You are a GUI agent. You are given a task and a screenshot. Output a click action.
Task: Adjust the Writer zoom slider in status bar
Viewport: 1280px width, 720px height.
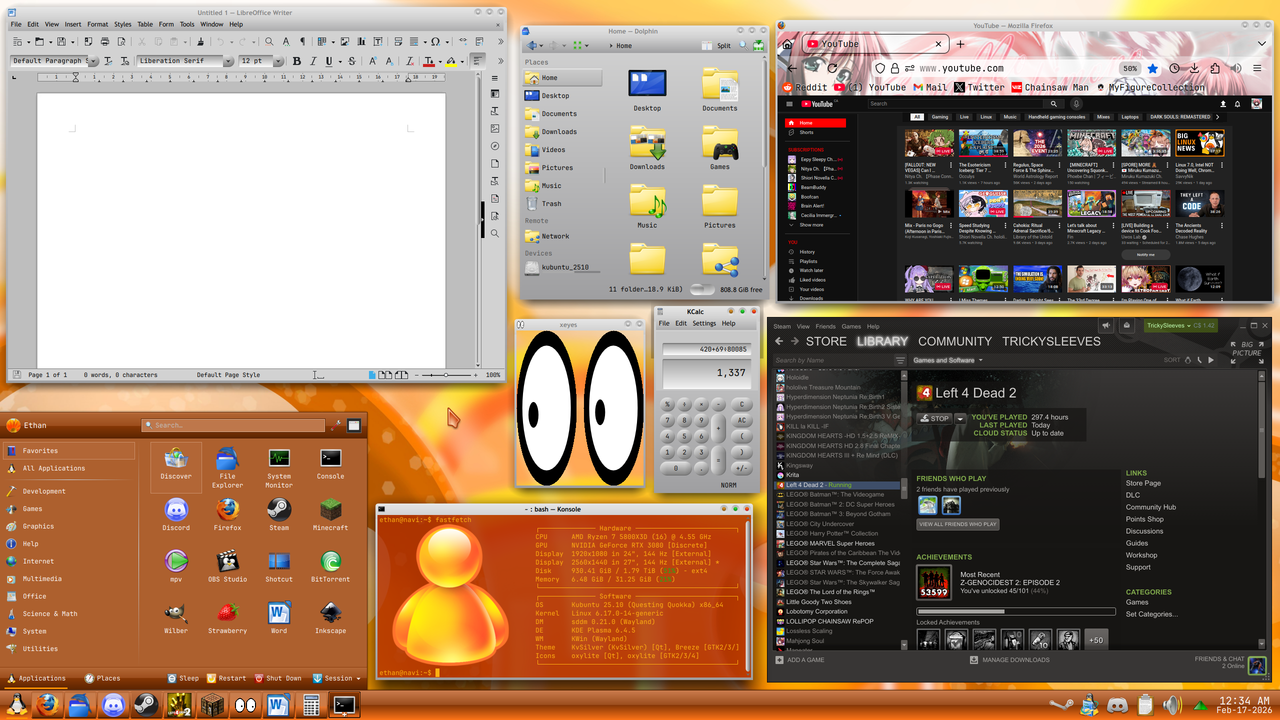pyautogui.click(x=447, y=375)
